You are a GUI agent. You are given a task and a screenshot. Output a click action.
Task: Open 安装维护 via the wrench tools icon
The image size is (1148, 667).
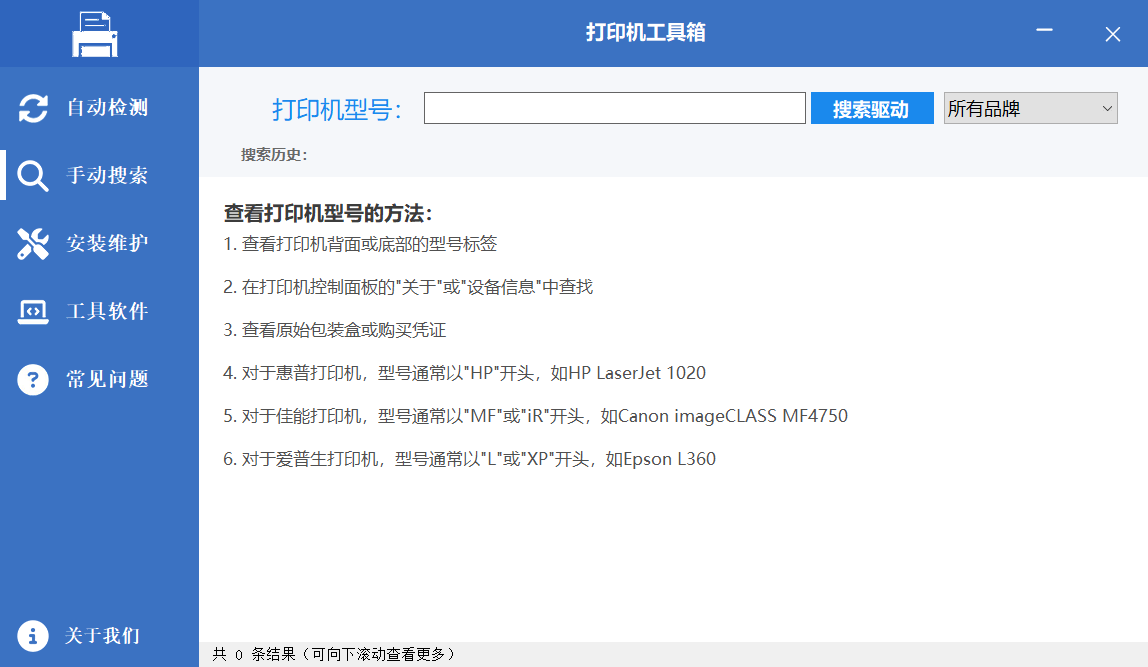pos(32,243)
